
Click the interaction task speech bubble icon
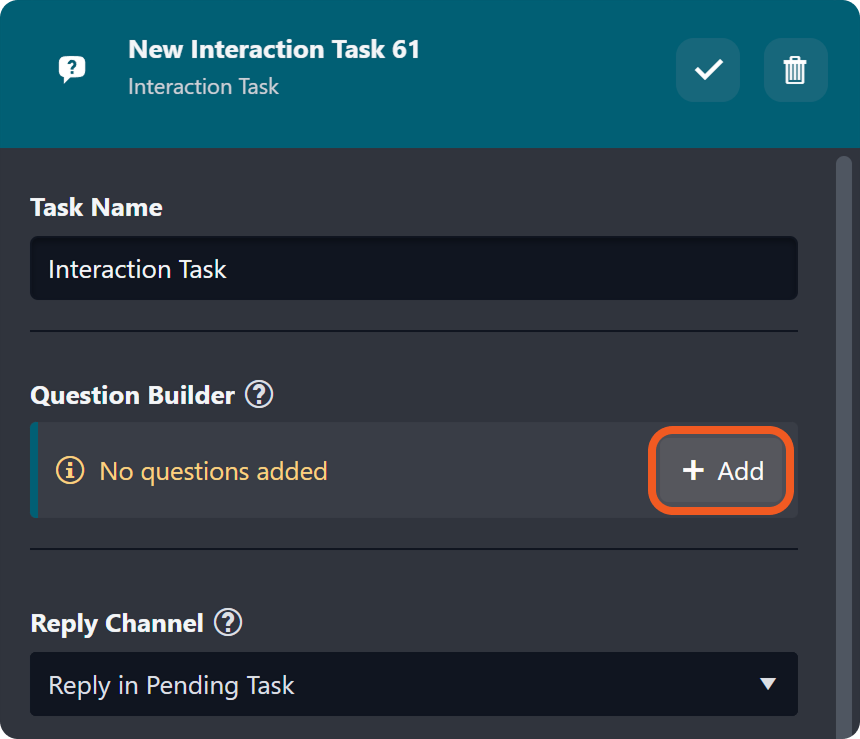71,69
